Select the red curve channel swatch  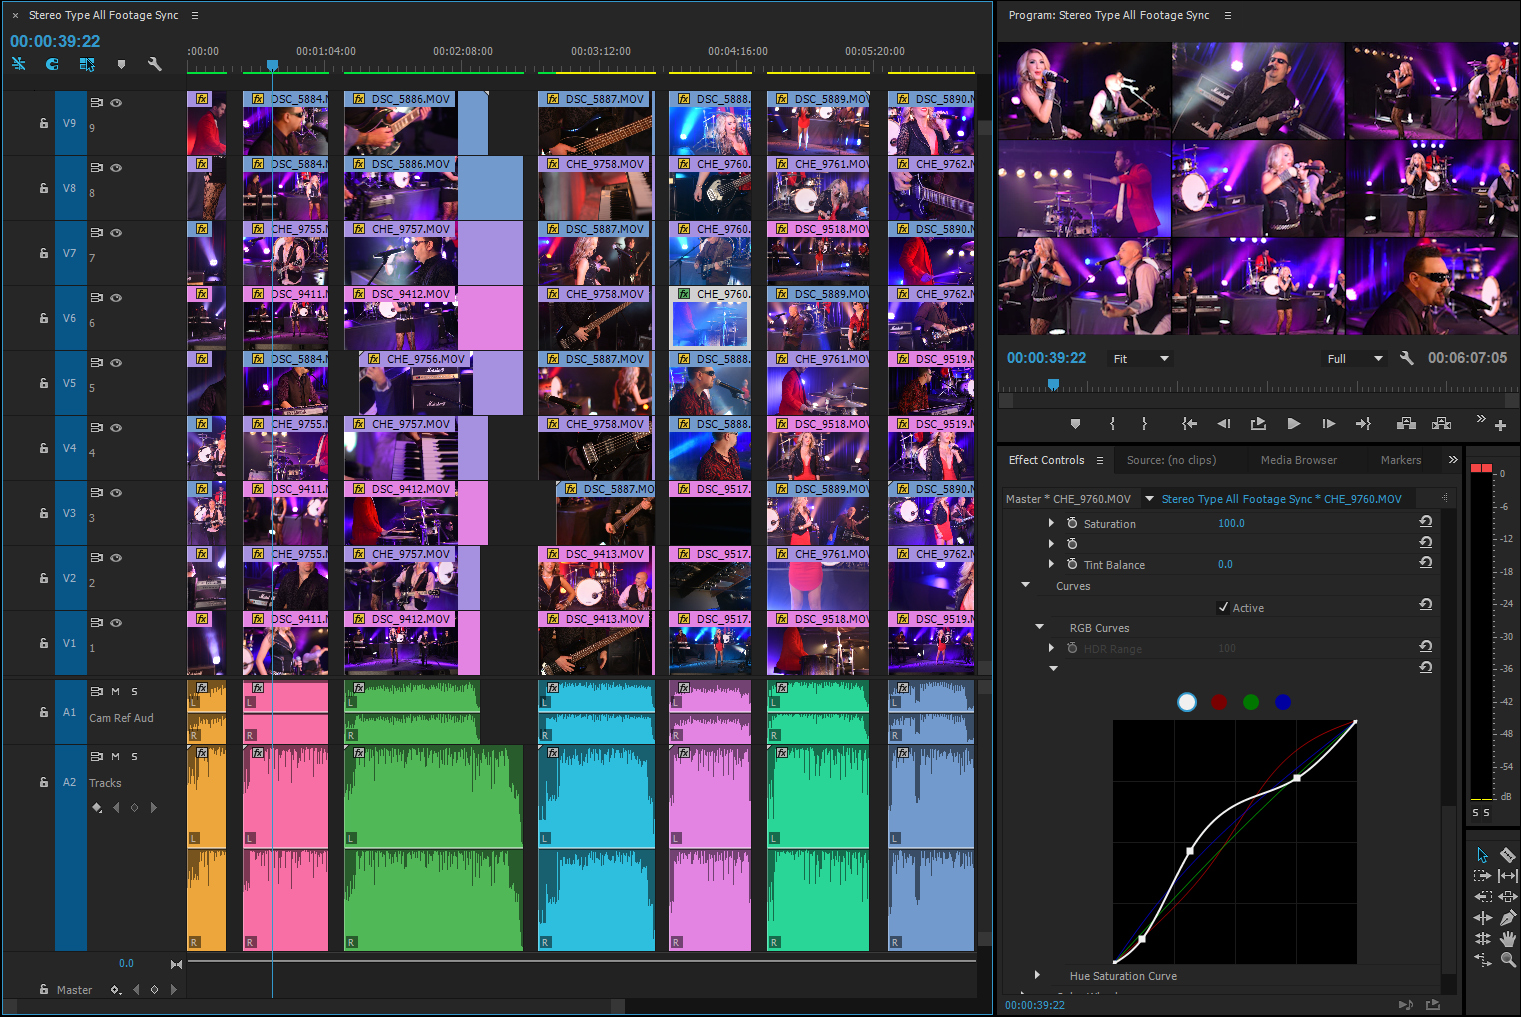tap(1219, 702)
